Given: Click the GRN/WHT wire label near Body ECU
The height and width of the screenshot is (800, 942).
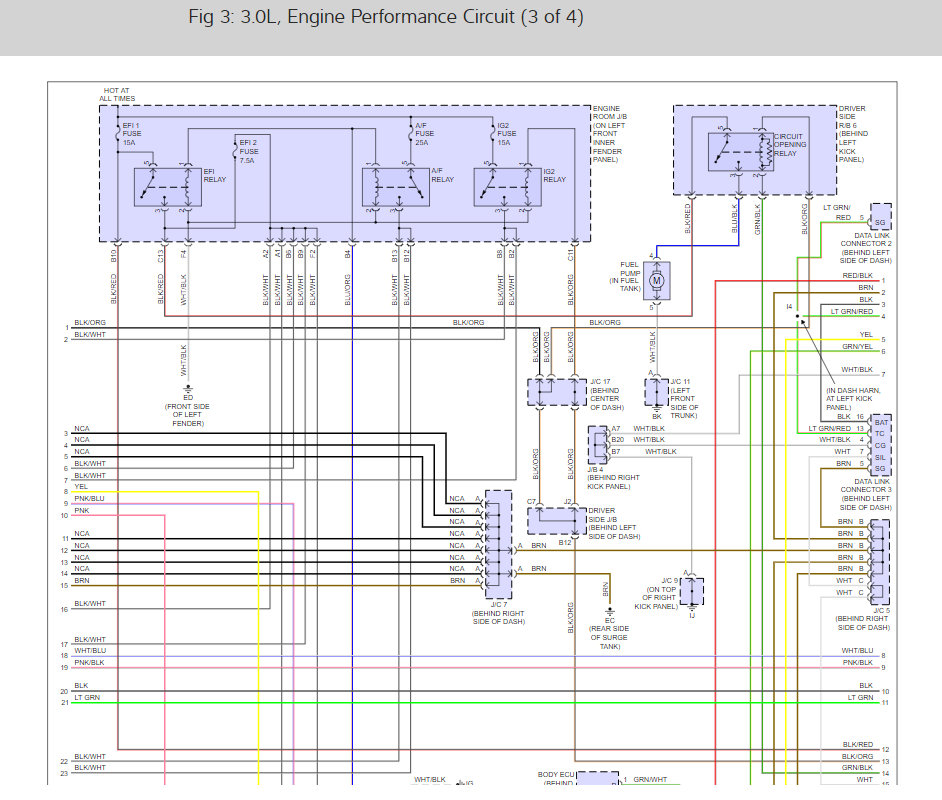Looking at the screenshot, I should 650,780.
